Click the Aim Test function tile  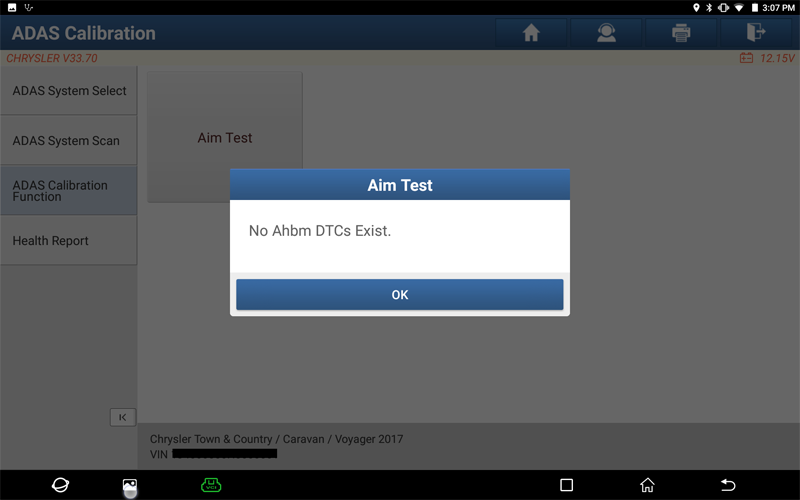coord(225,137)
